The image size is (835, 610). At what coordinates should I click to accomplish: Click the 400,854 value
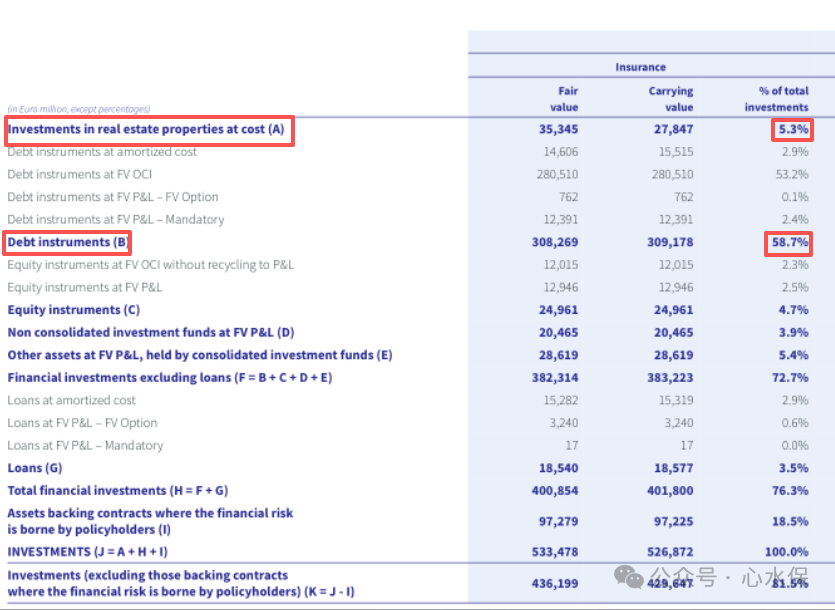point(555,491)
